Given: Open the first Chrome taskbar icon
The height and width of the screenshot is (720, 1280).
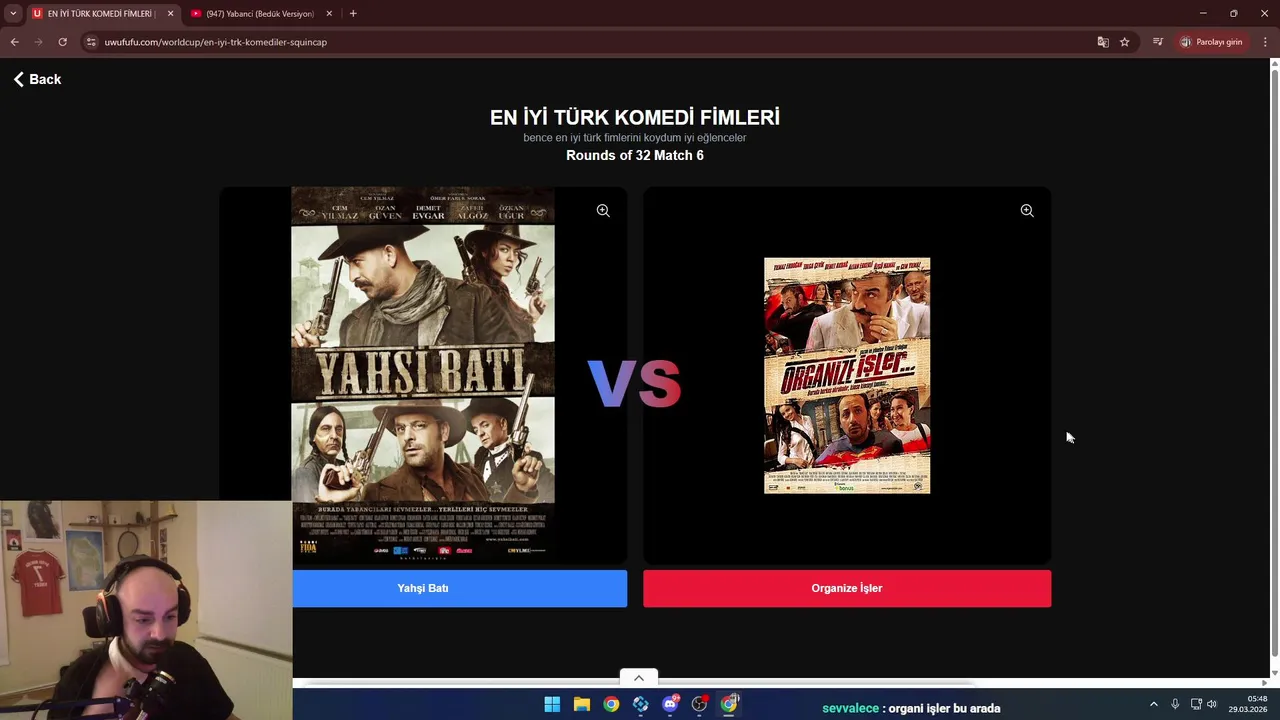Looking at the screenshot, I should (x=611, y=704).
